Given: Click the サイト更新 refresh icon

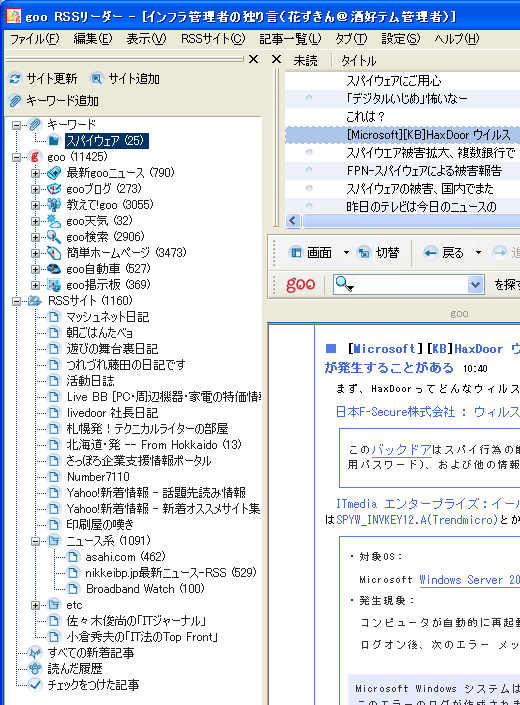Looking at the screenshot, I should [x=15, y=79].
